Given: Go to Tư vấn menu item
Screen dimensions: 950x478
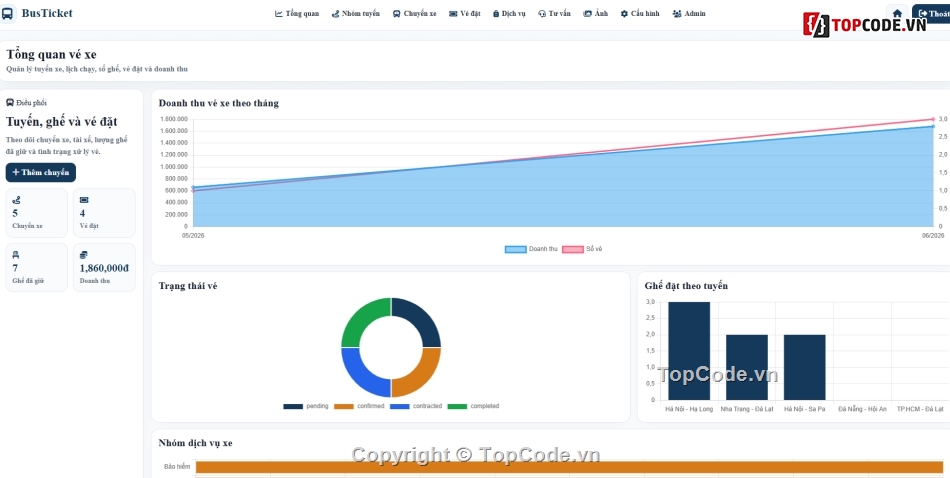Looking at the screenshot, I should click(x=554, y=13).
